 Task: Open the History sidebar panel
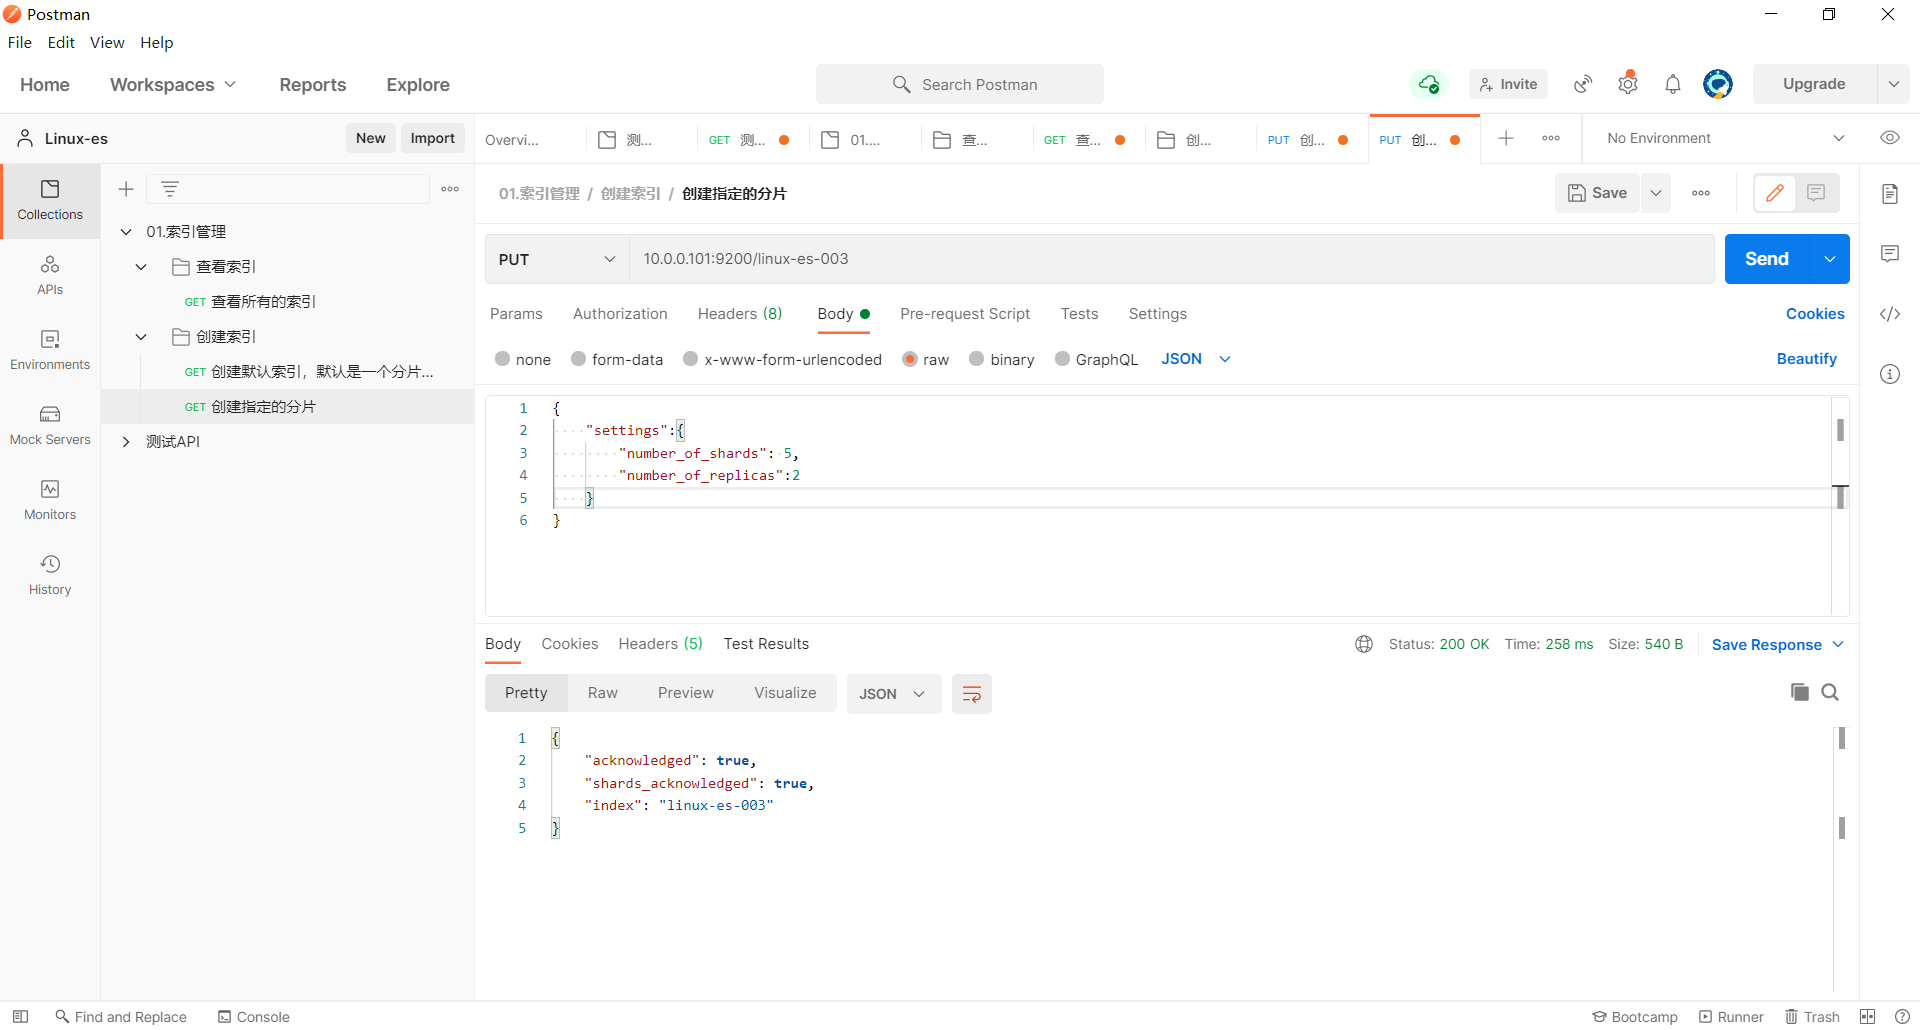[x=50, y=576]
